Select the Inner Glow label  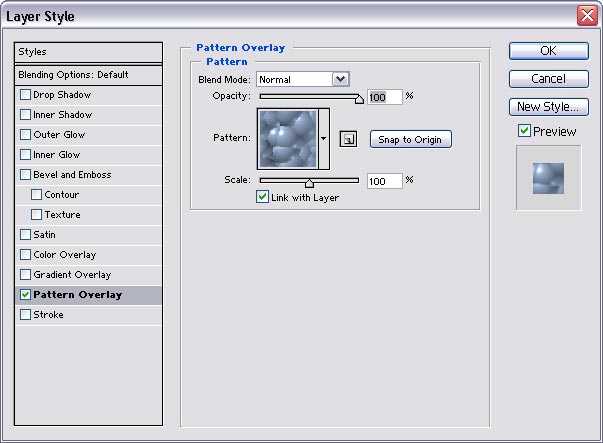click(x=57, y=155)
